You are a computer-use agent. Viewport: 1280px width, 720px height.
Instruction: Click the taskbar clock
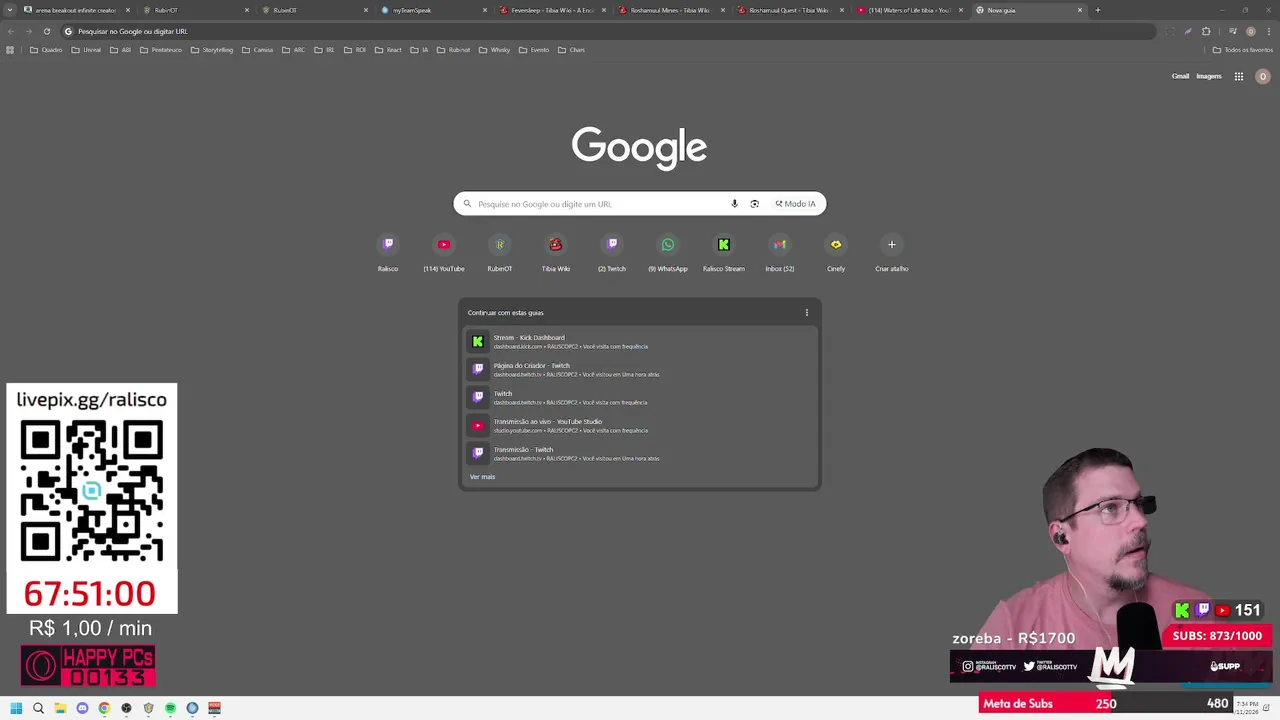coord(1247,707)
